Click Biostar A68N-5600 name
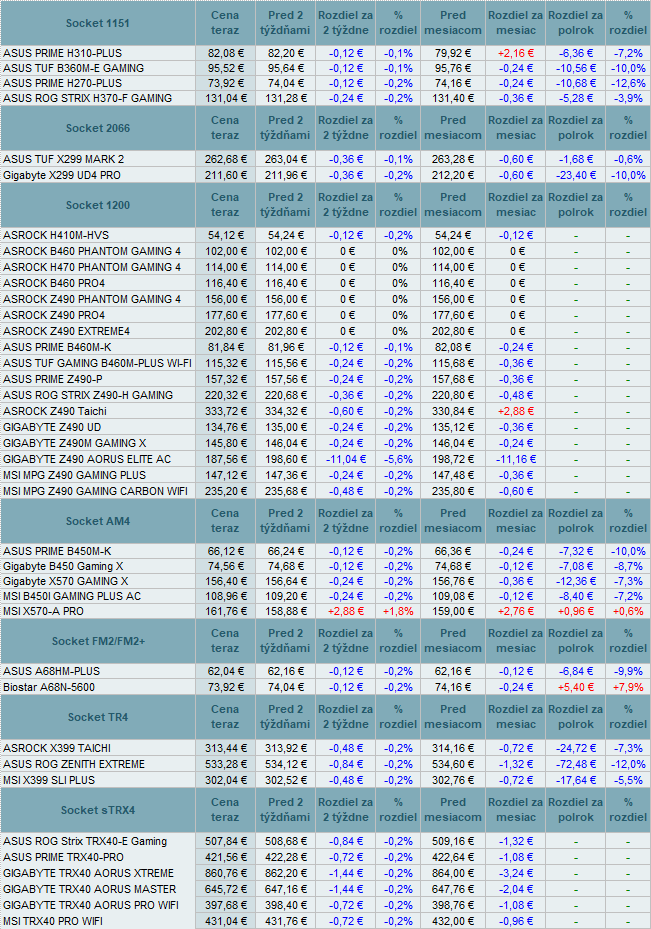651x929 pixels. [x=49, y=687]
